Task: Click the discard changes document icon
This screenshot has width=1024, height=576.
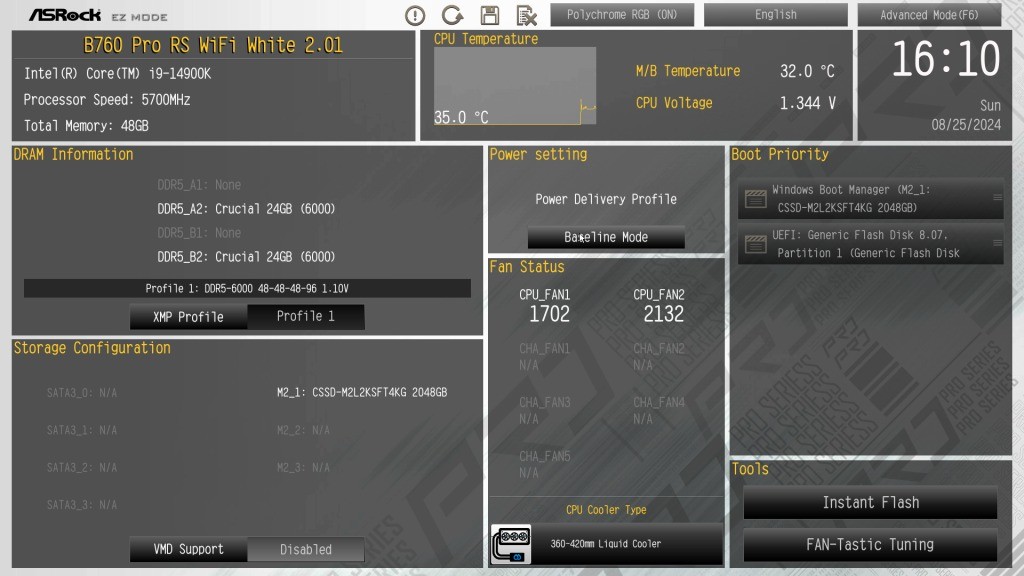Action: coord(526,15)
